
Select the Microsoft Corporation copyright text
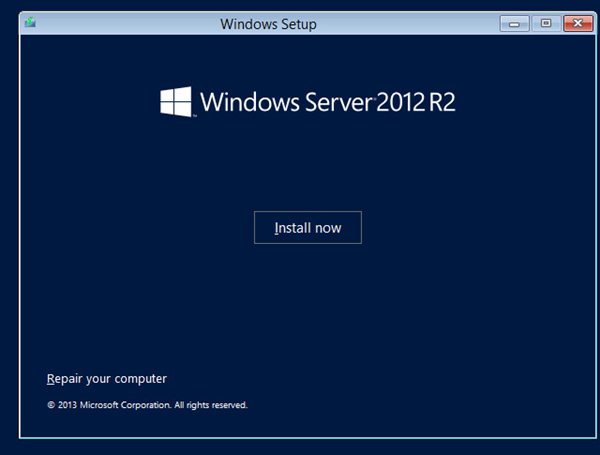point(147,405)
